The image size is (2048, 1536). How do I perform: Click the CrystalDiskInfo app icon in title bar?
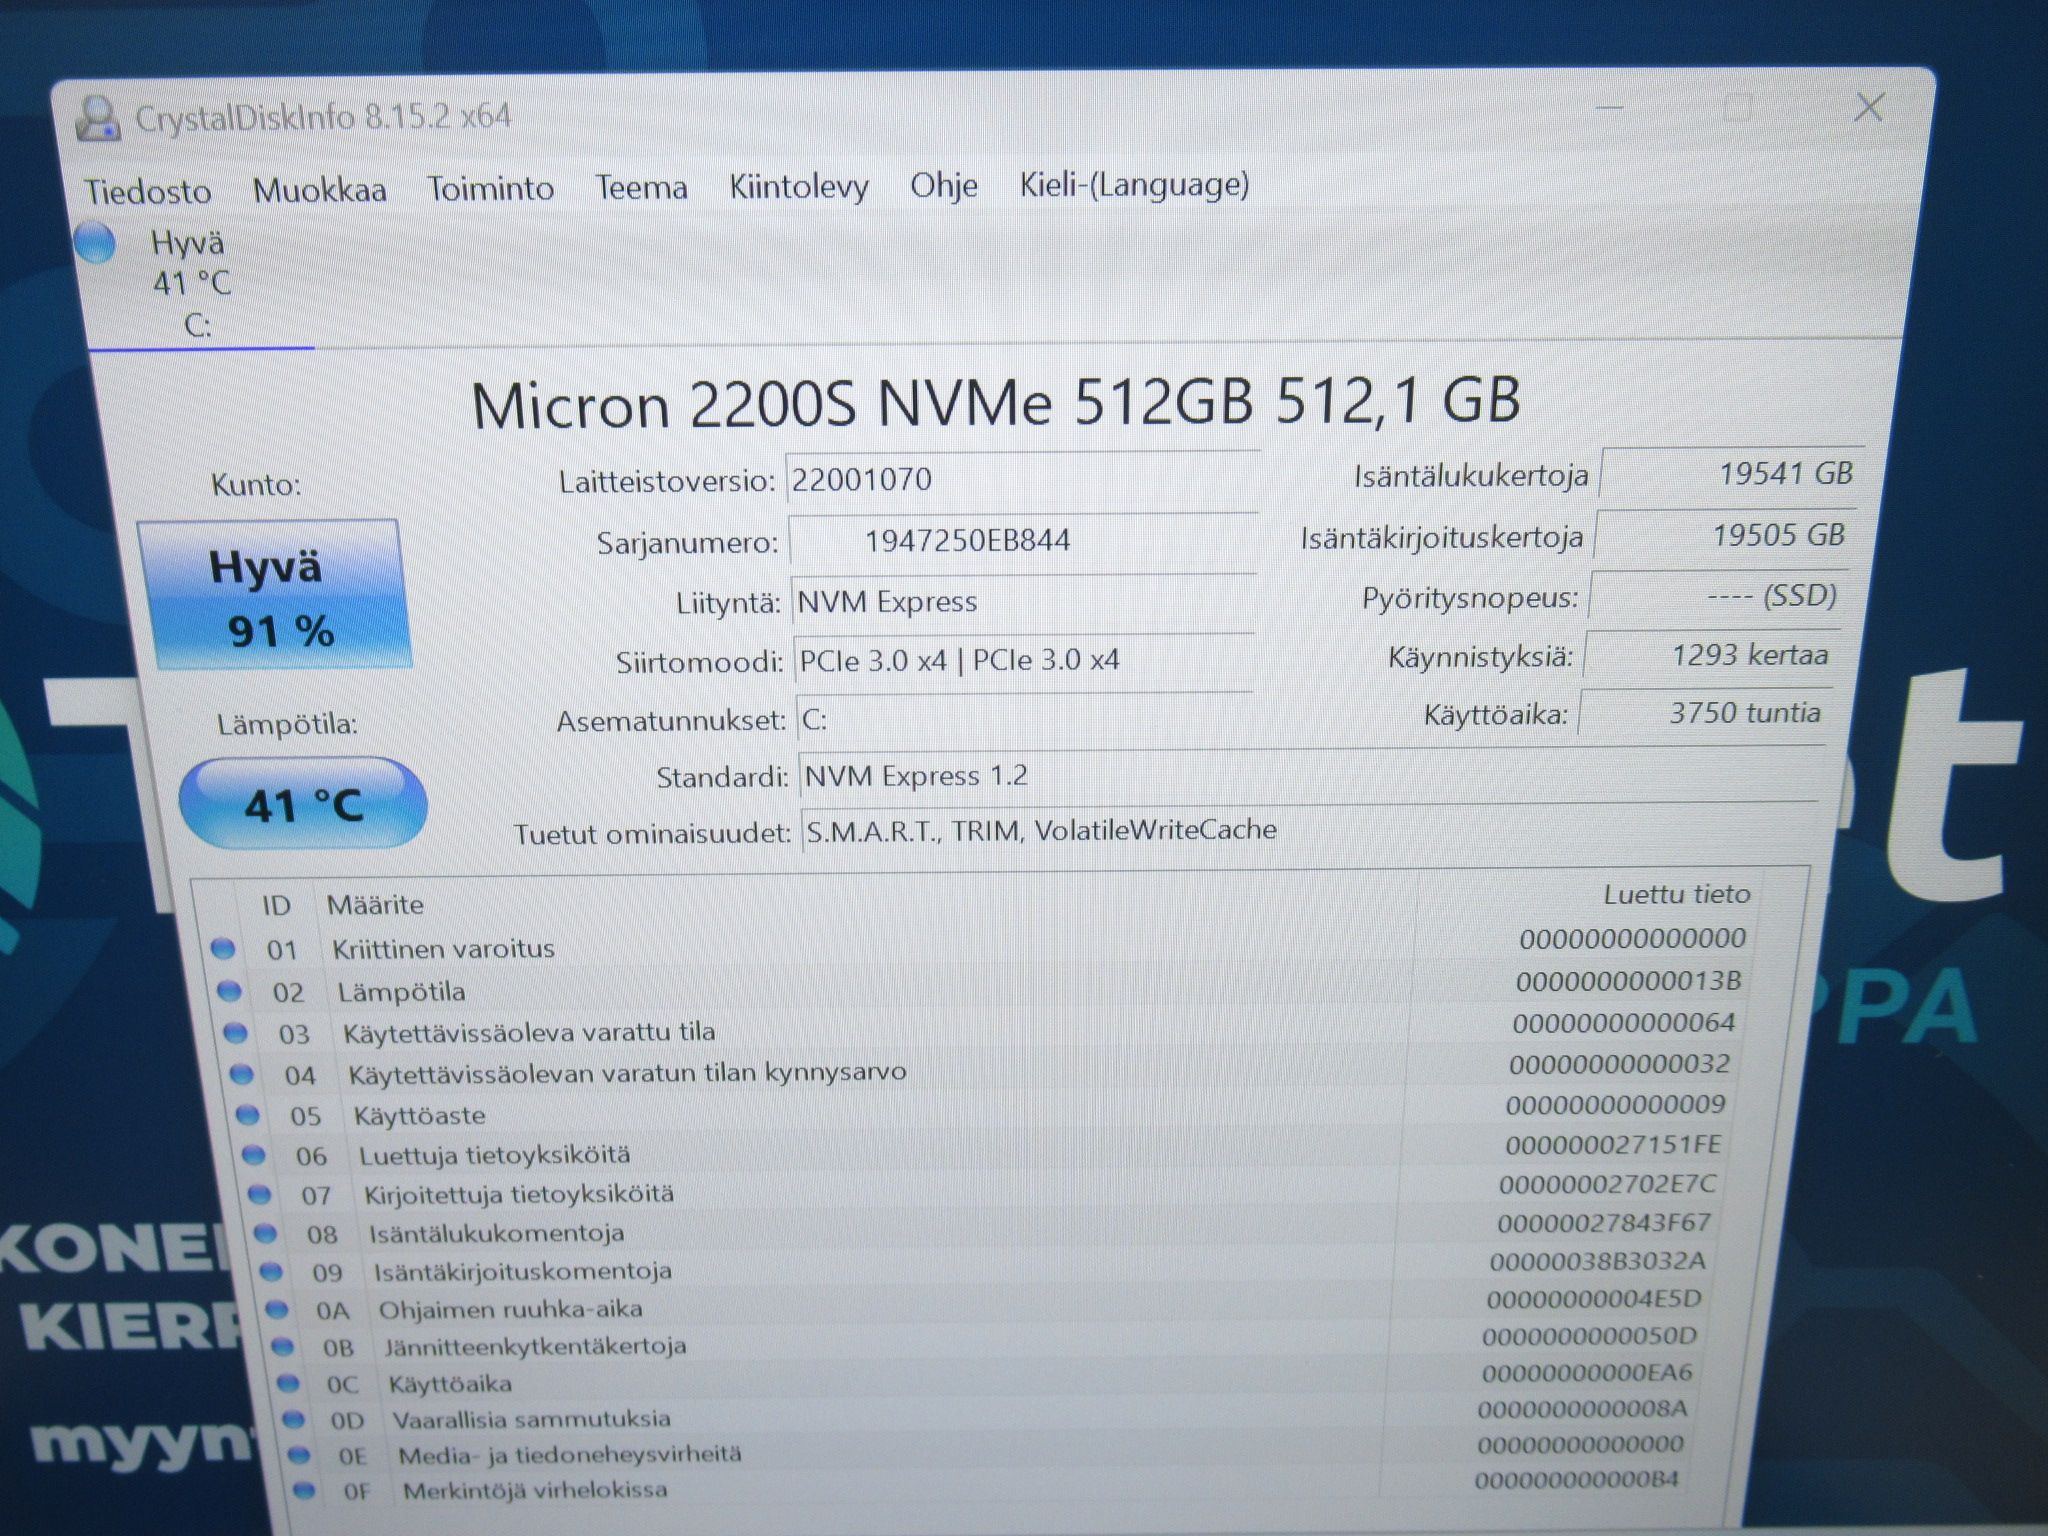tap(98, 120)
